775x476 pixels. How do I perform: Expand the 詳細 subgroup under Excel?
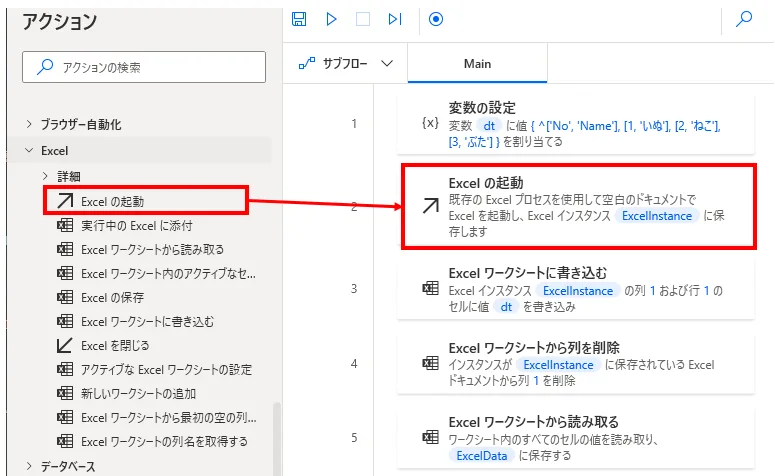click(45, 176)
